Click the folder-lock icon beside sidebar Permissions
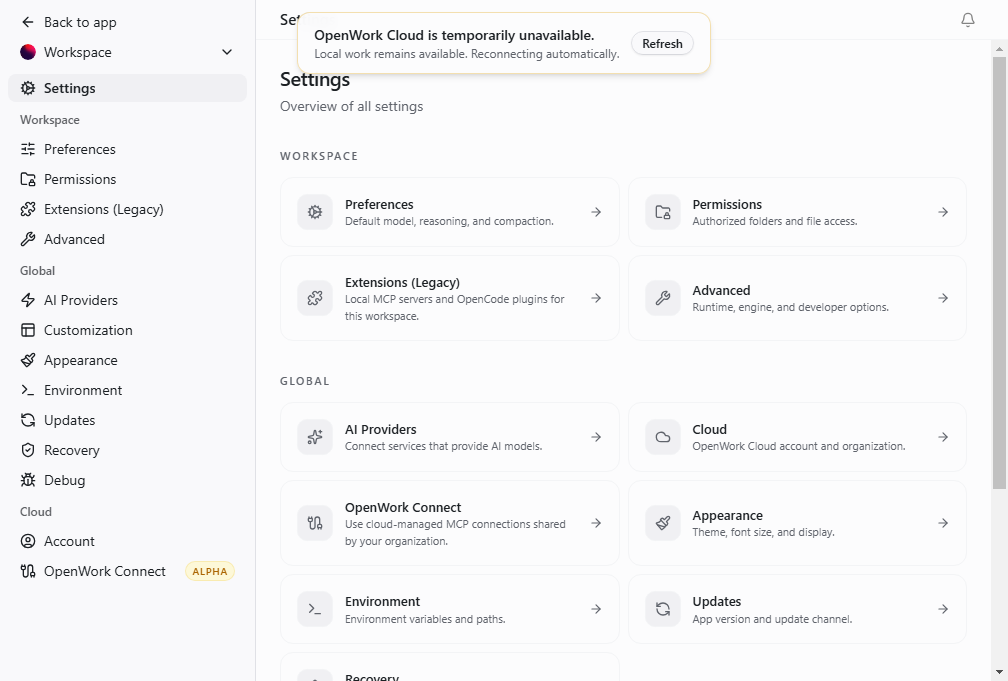 (28, 179)
